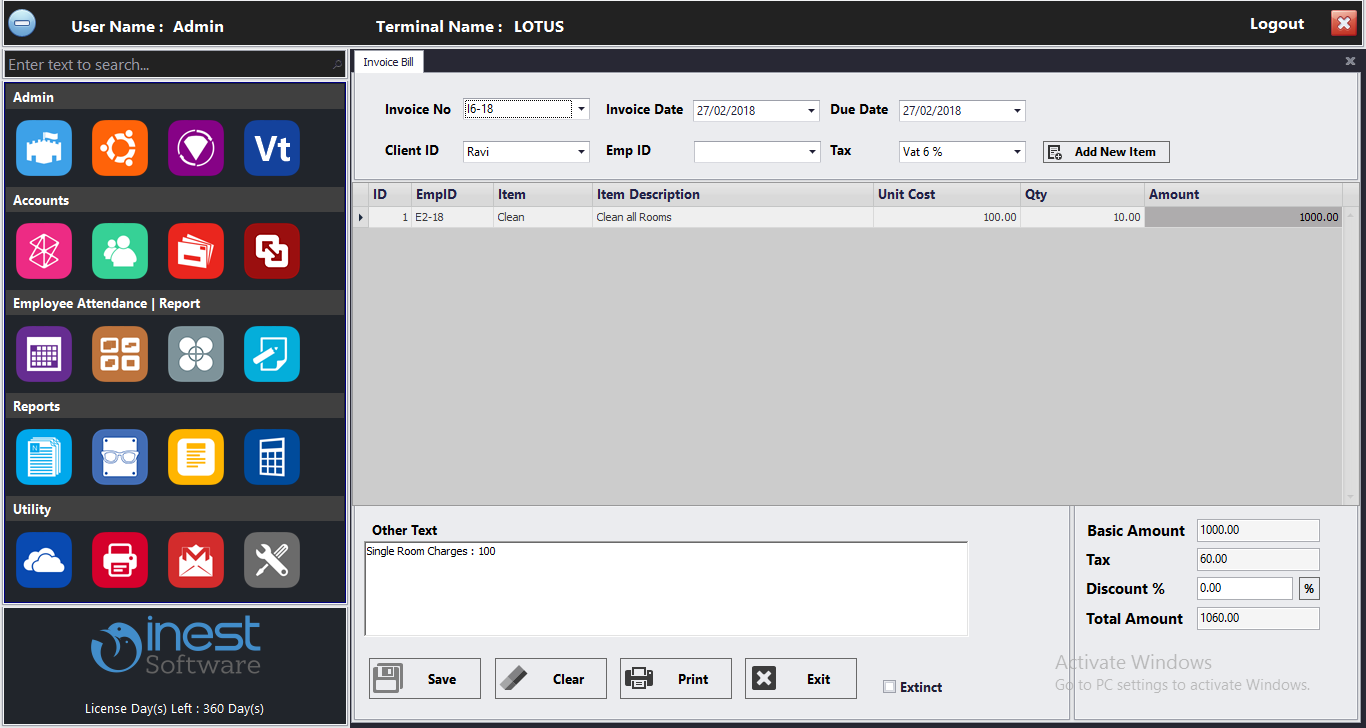The image size is (1366, 728).
Task: Expand the Invoice No dropdown
Action: click(582, 110)
